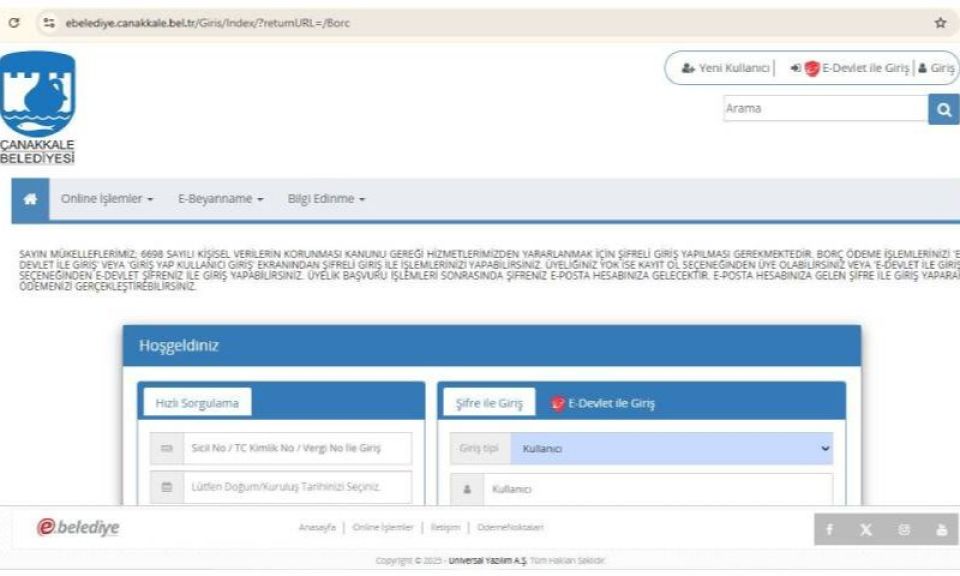
Task: Click the Anasayfa link in footer
Action: tap(315, 528)
